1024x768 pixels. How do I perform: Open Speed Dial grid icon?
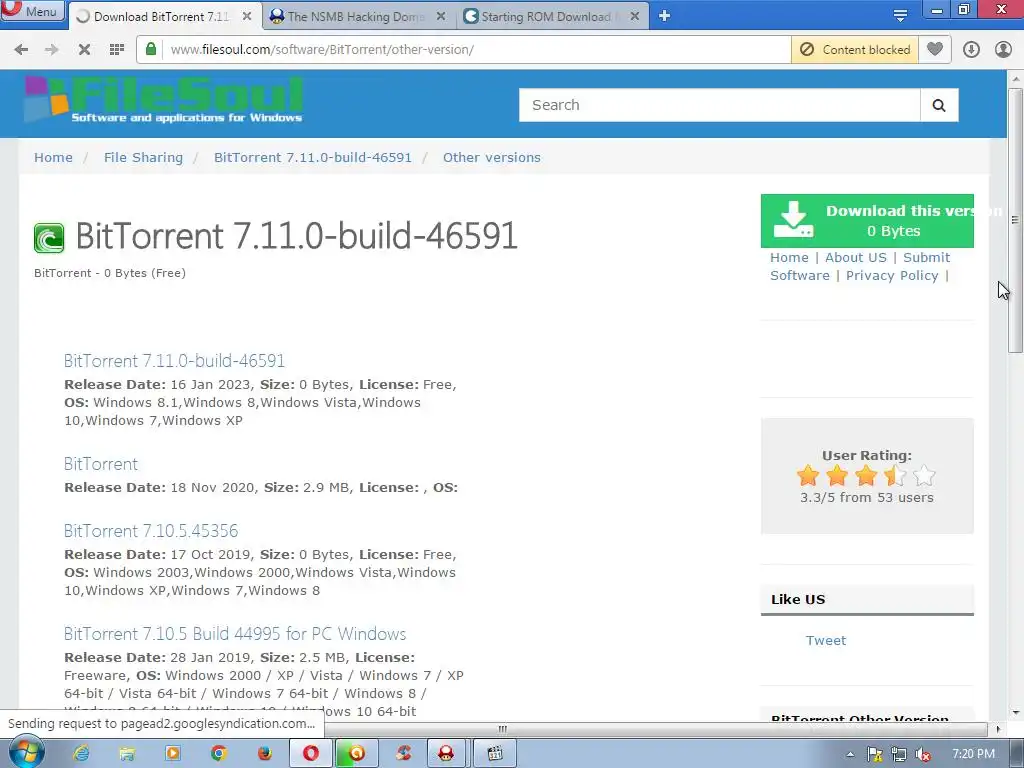(x=117, y=50)
